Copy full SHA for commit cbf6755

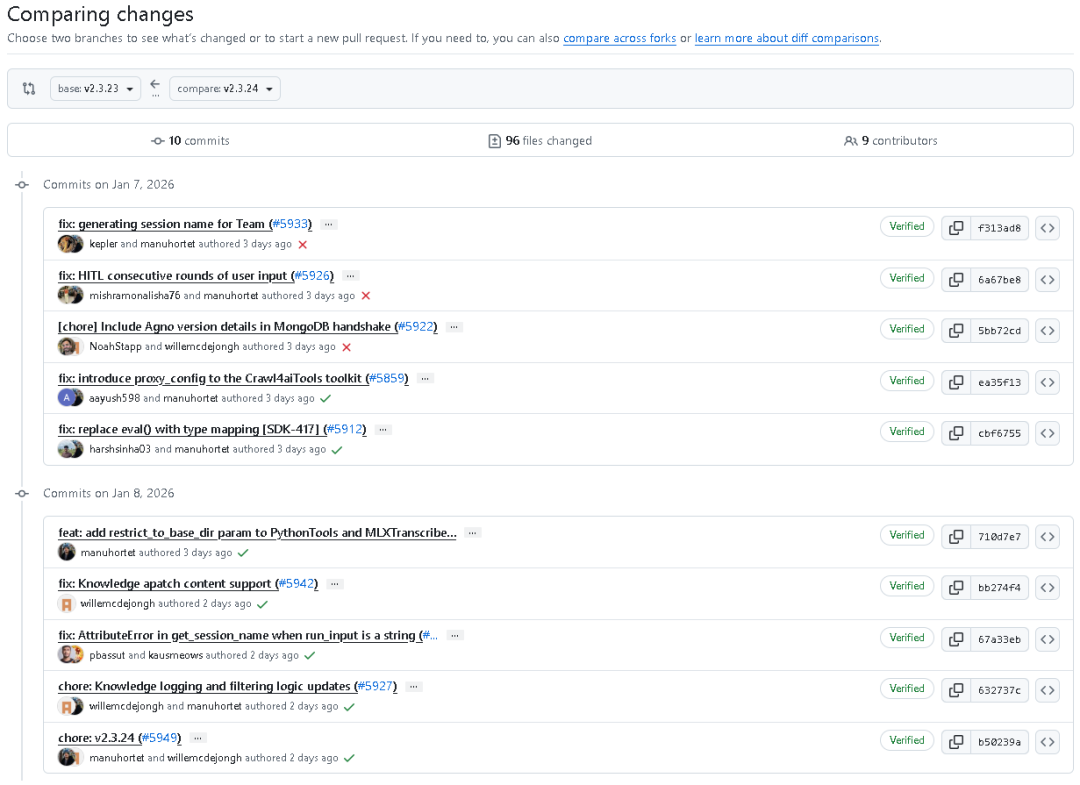pyautogui.click(x=956, y=433)
